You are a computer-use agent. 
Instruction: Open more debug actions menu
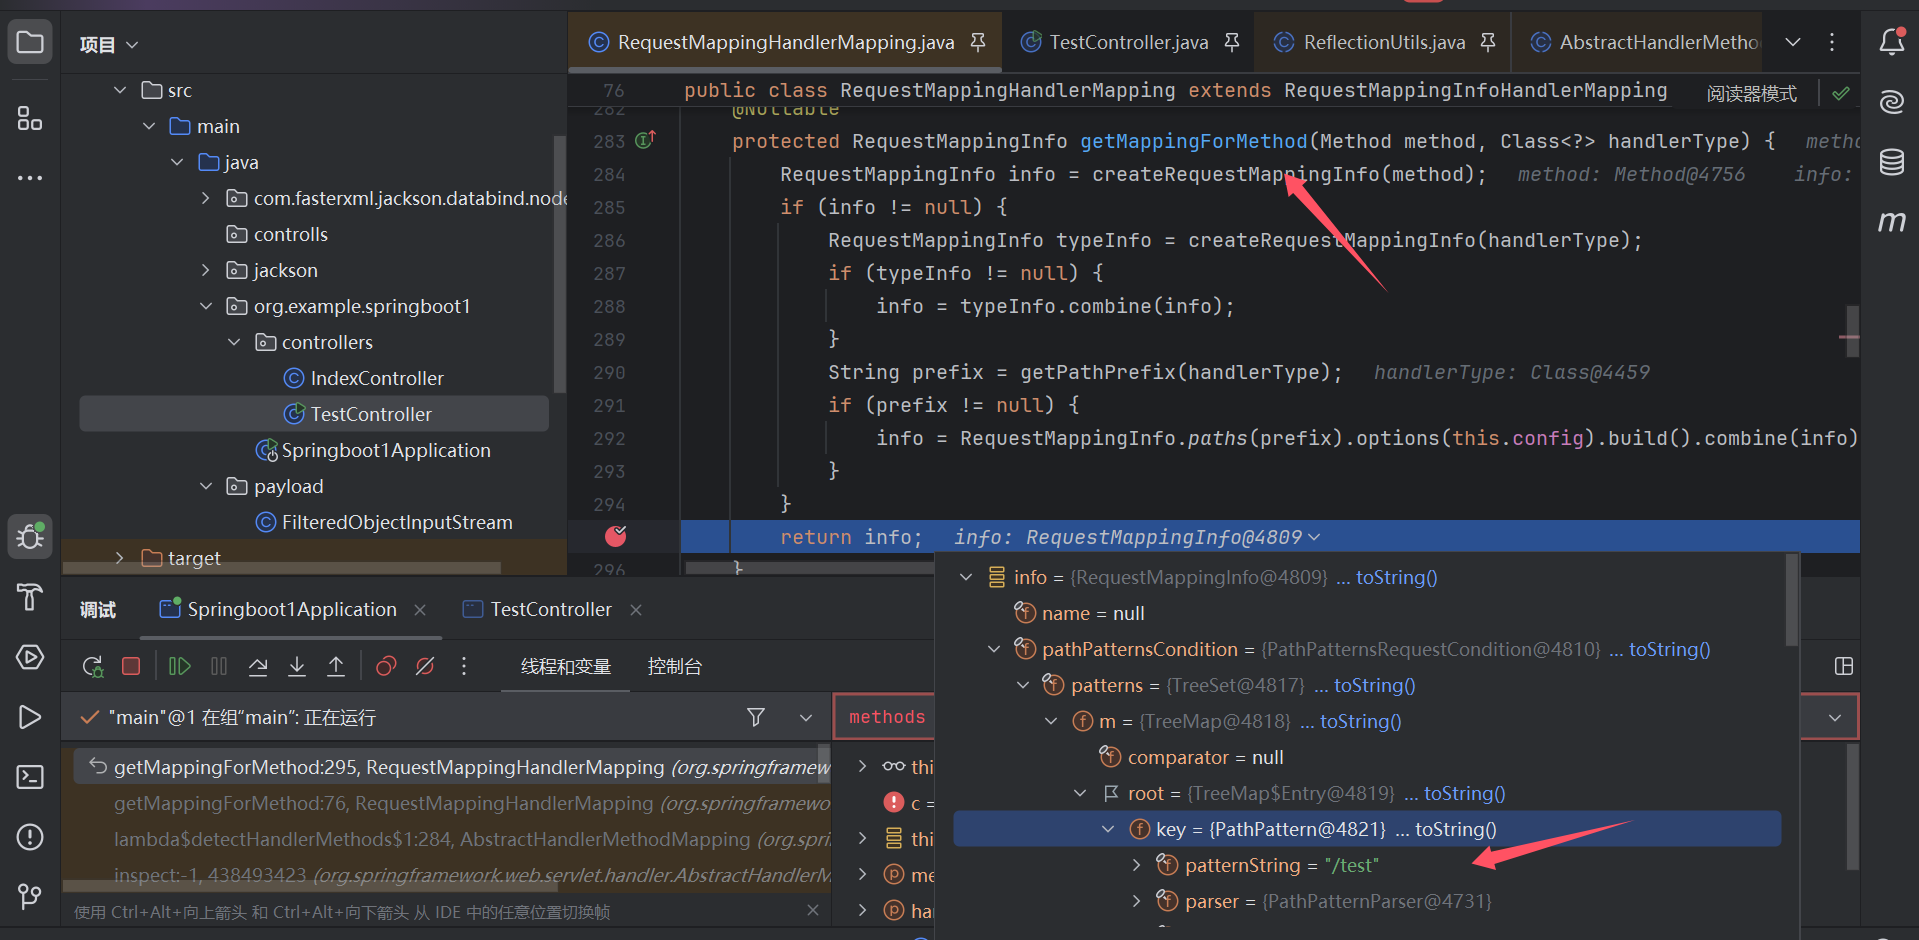[464, 666]
